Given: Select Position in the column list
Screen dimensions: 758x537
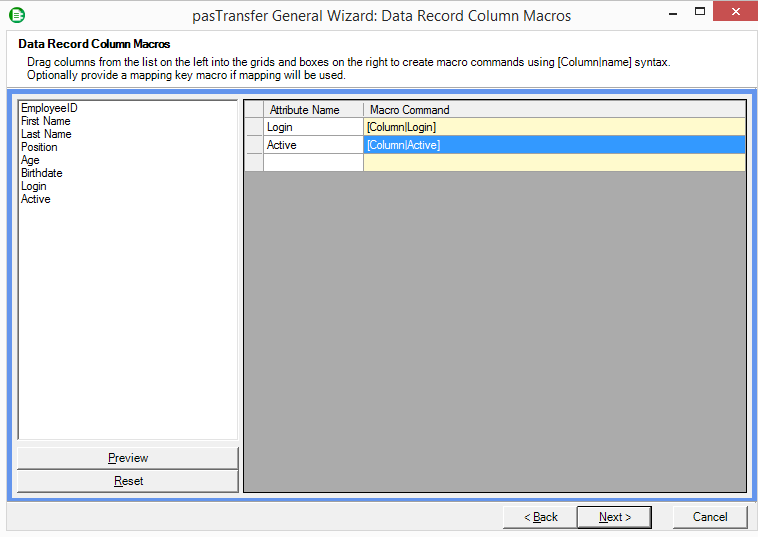Looking at the screenshot, I should [x=39, y=147].
